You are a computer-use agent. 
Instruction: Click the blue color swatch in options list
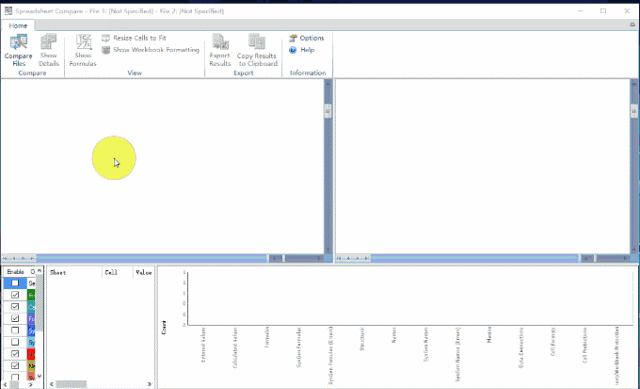31,330
